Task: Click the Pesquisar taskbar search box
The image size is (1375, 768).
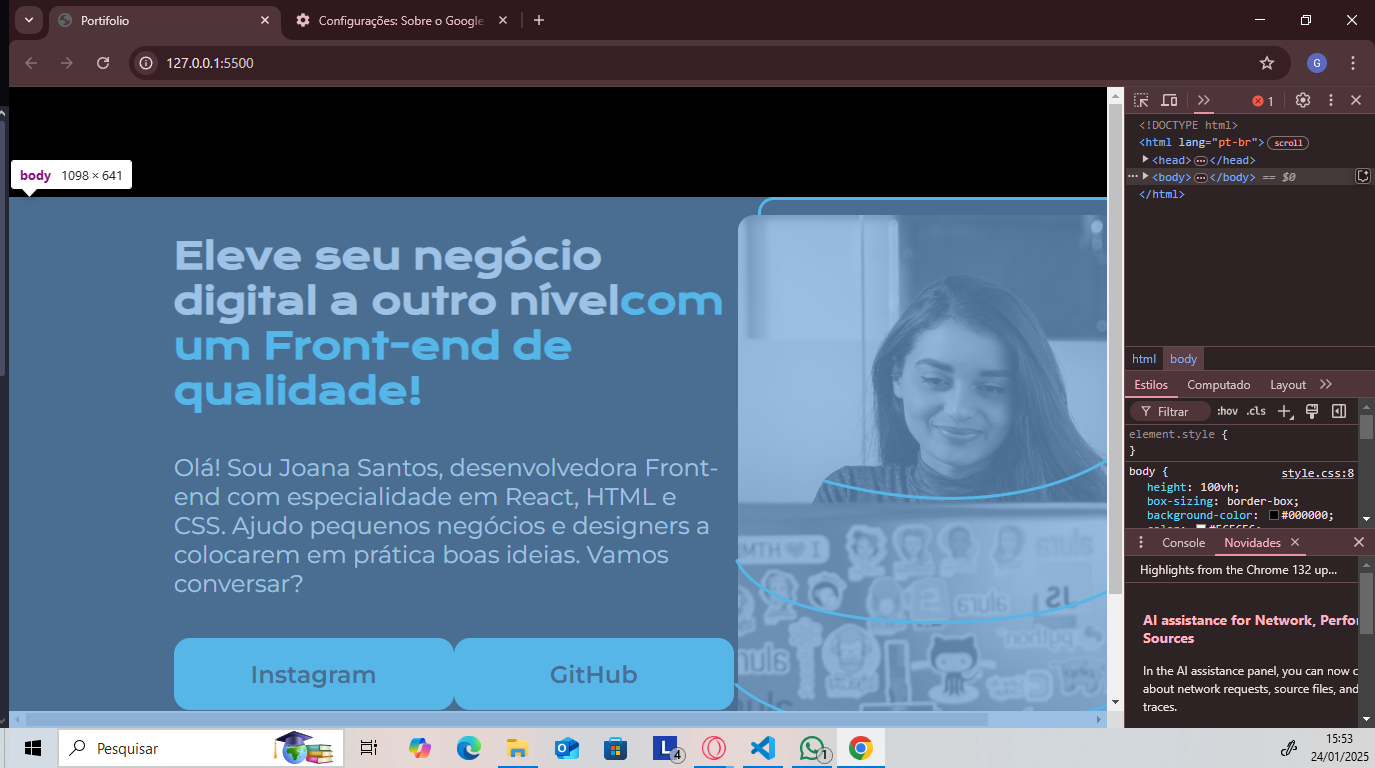Action: (x=201, y=748)
